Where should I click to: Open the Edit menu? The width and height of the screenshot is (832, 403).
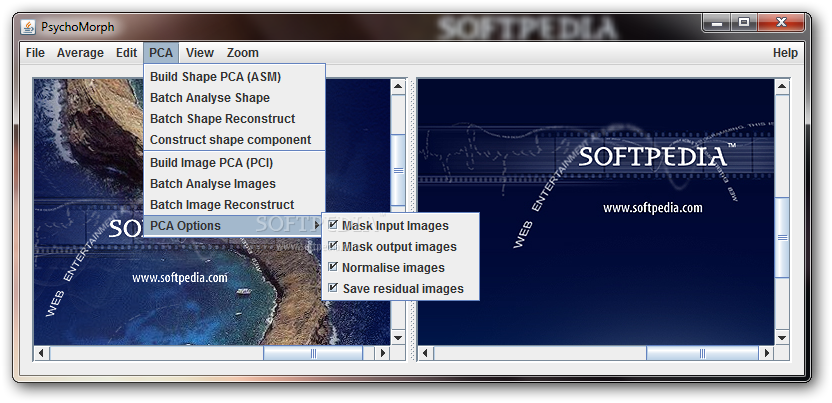point(126,53)
